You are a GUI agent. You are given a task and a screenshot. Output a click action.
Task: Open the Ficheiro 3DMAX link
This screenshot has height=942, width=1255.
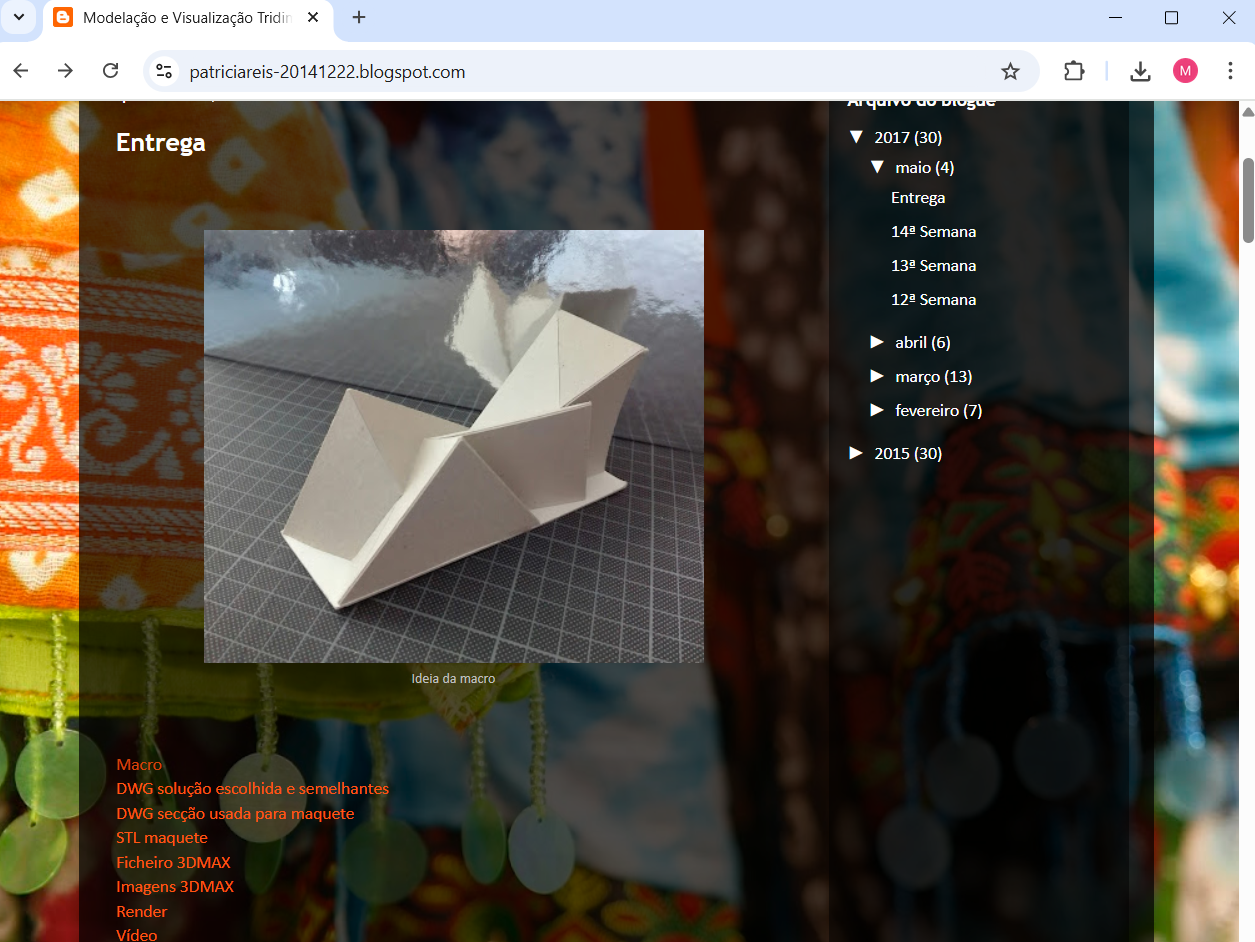(x=173, y=863)
